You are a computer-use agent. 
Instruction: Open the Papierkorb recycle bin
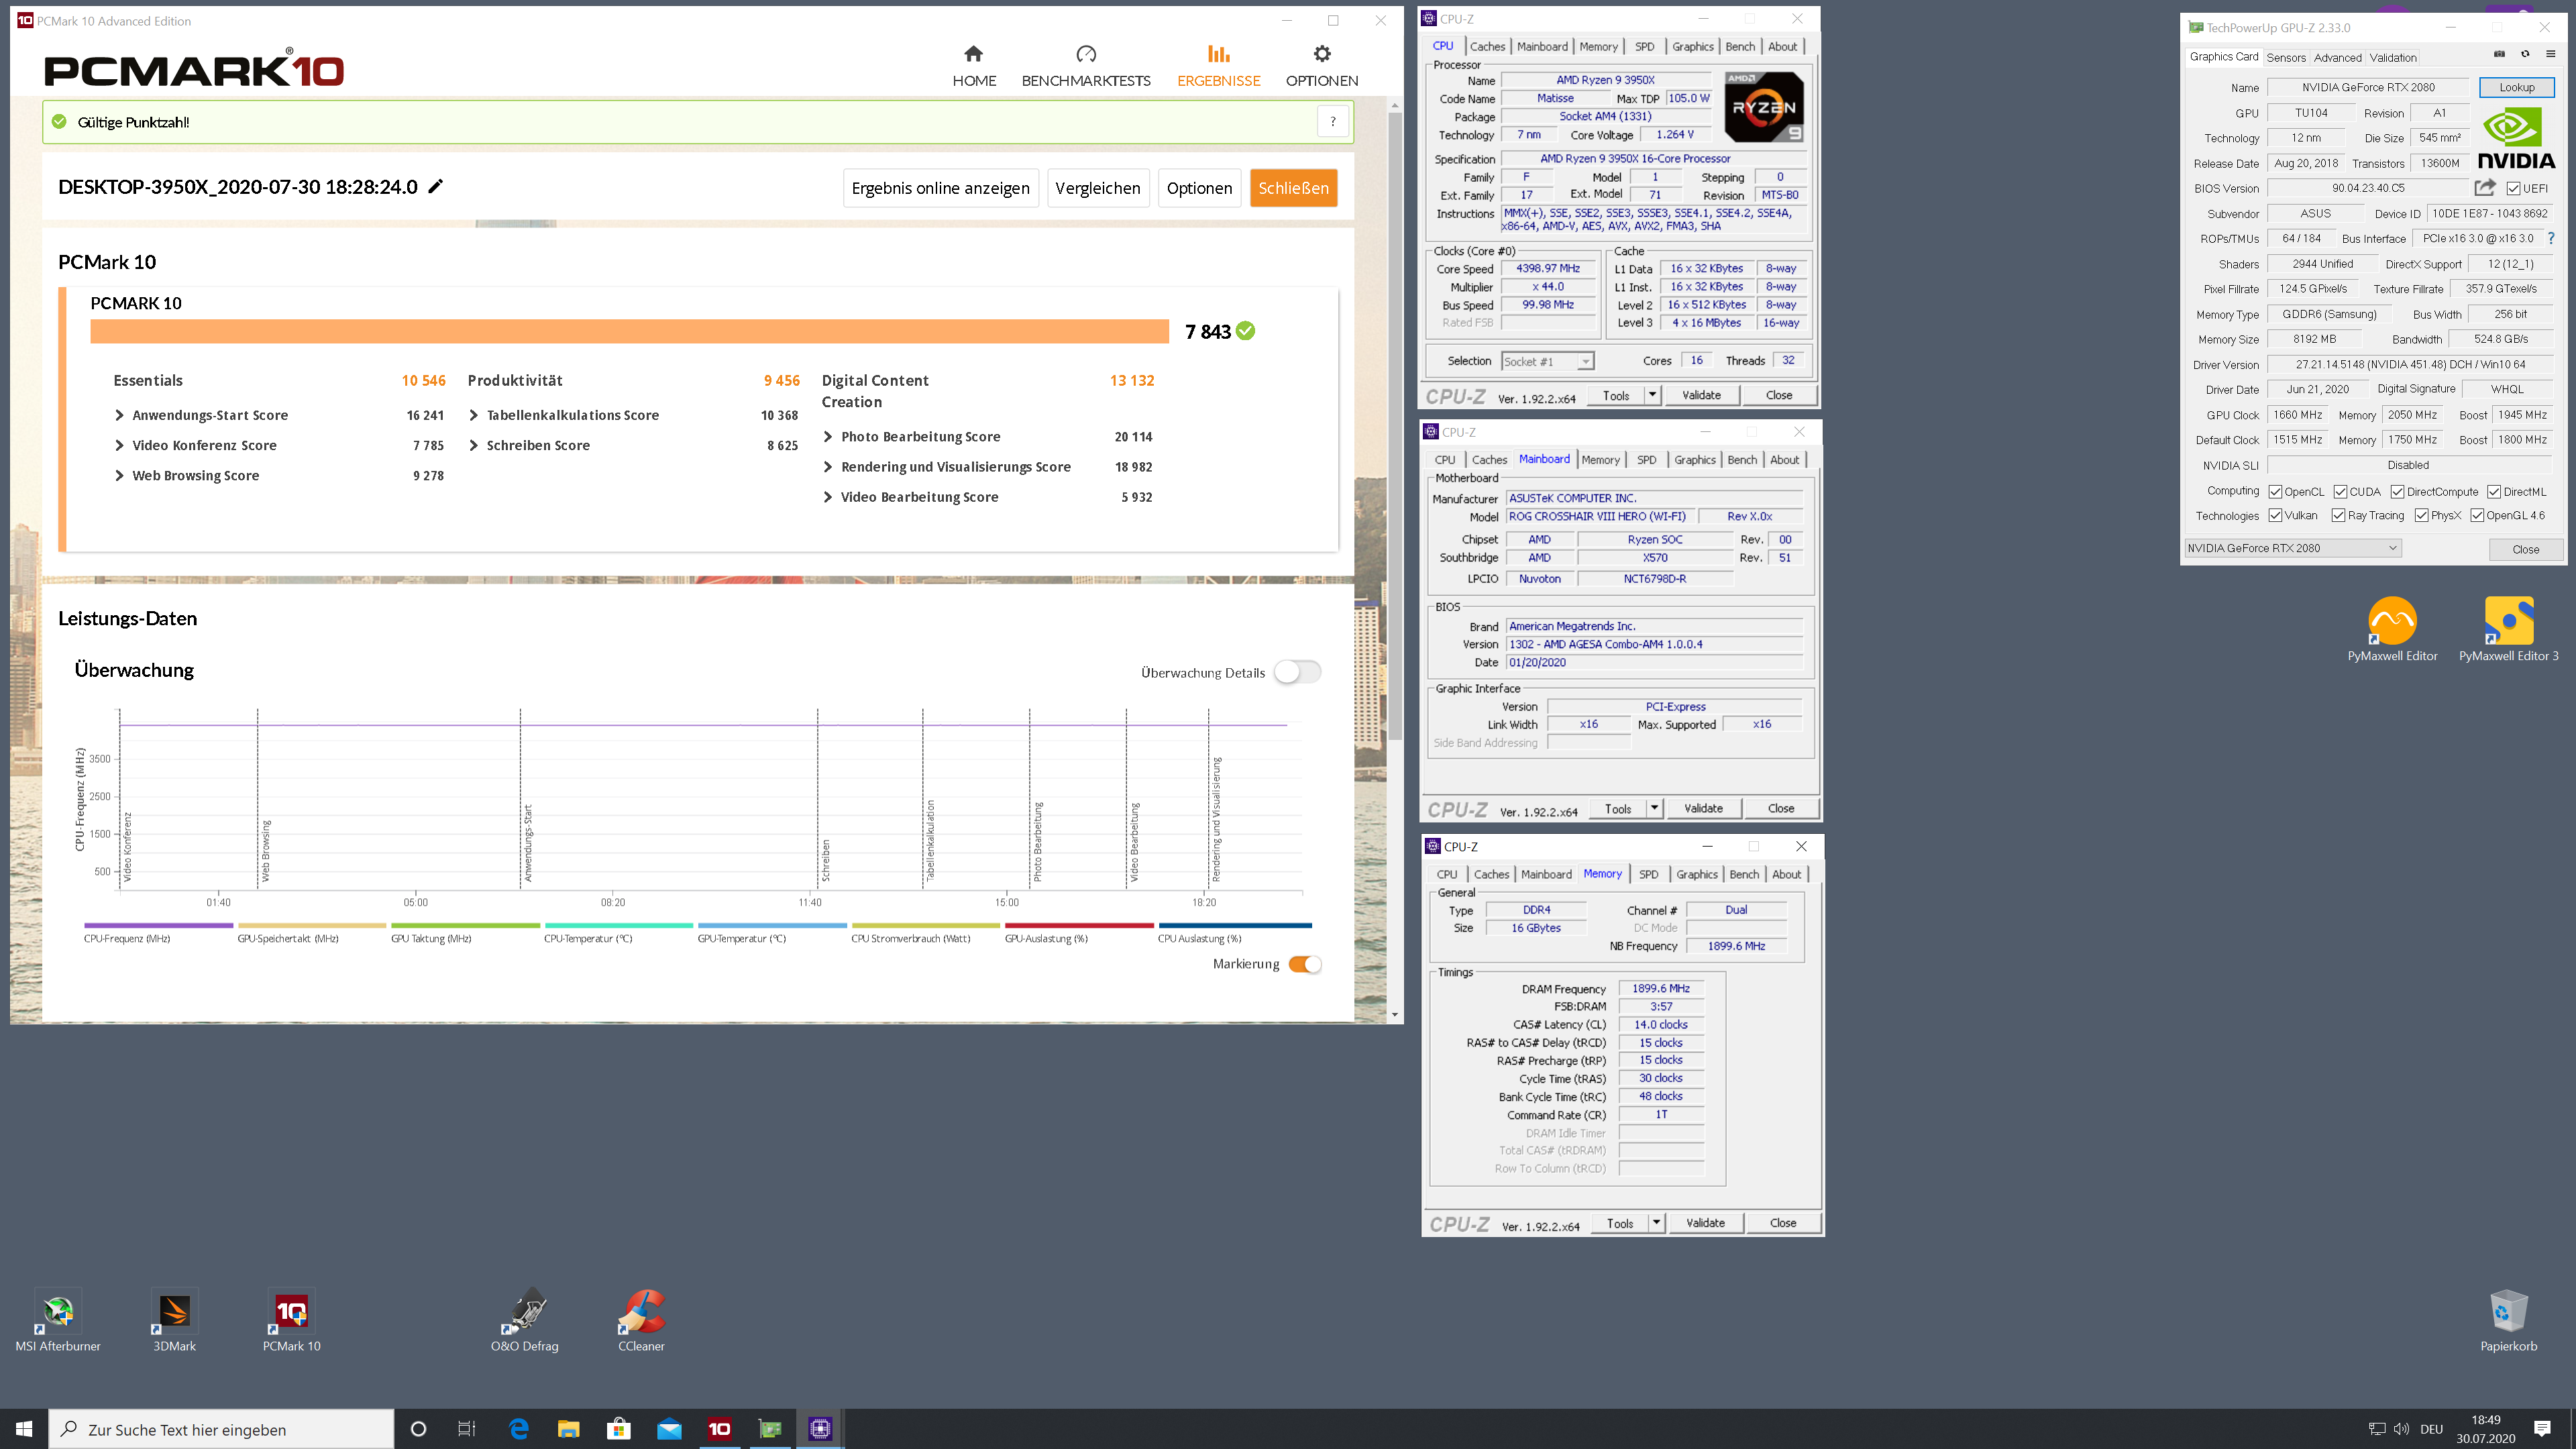point(2508,1321)
